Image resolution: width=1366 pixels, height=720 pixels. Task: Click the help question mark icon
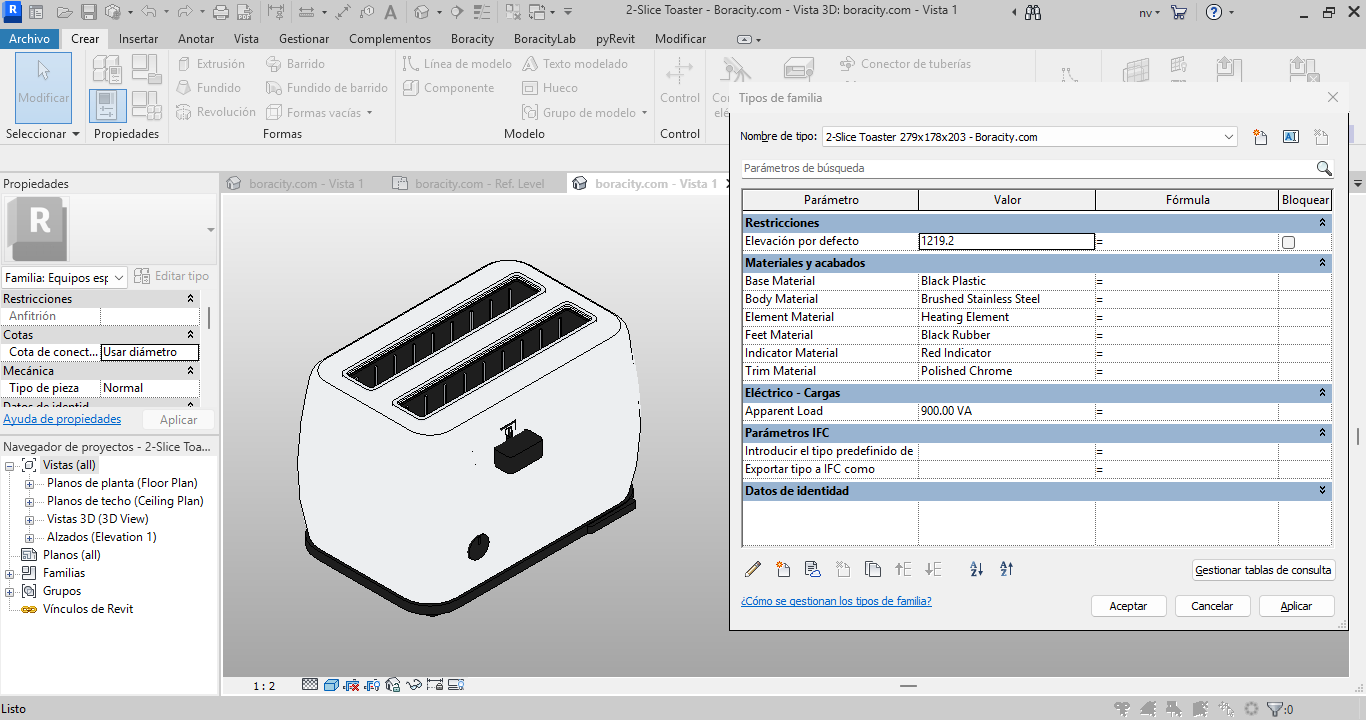[x=1214, y=13]
